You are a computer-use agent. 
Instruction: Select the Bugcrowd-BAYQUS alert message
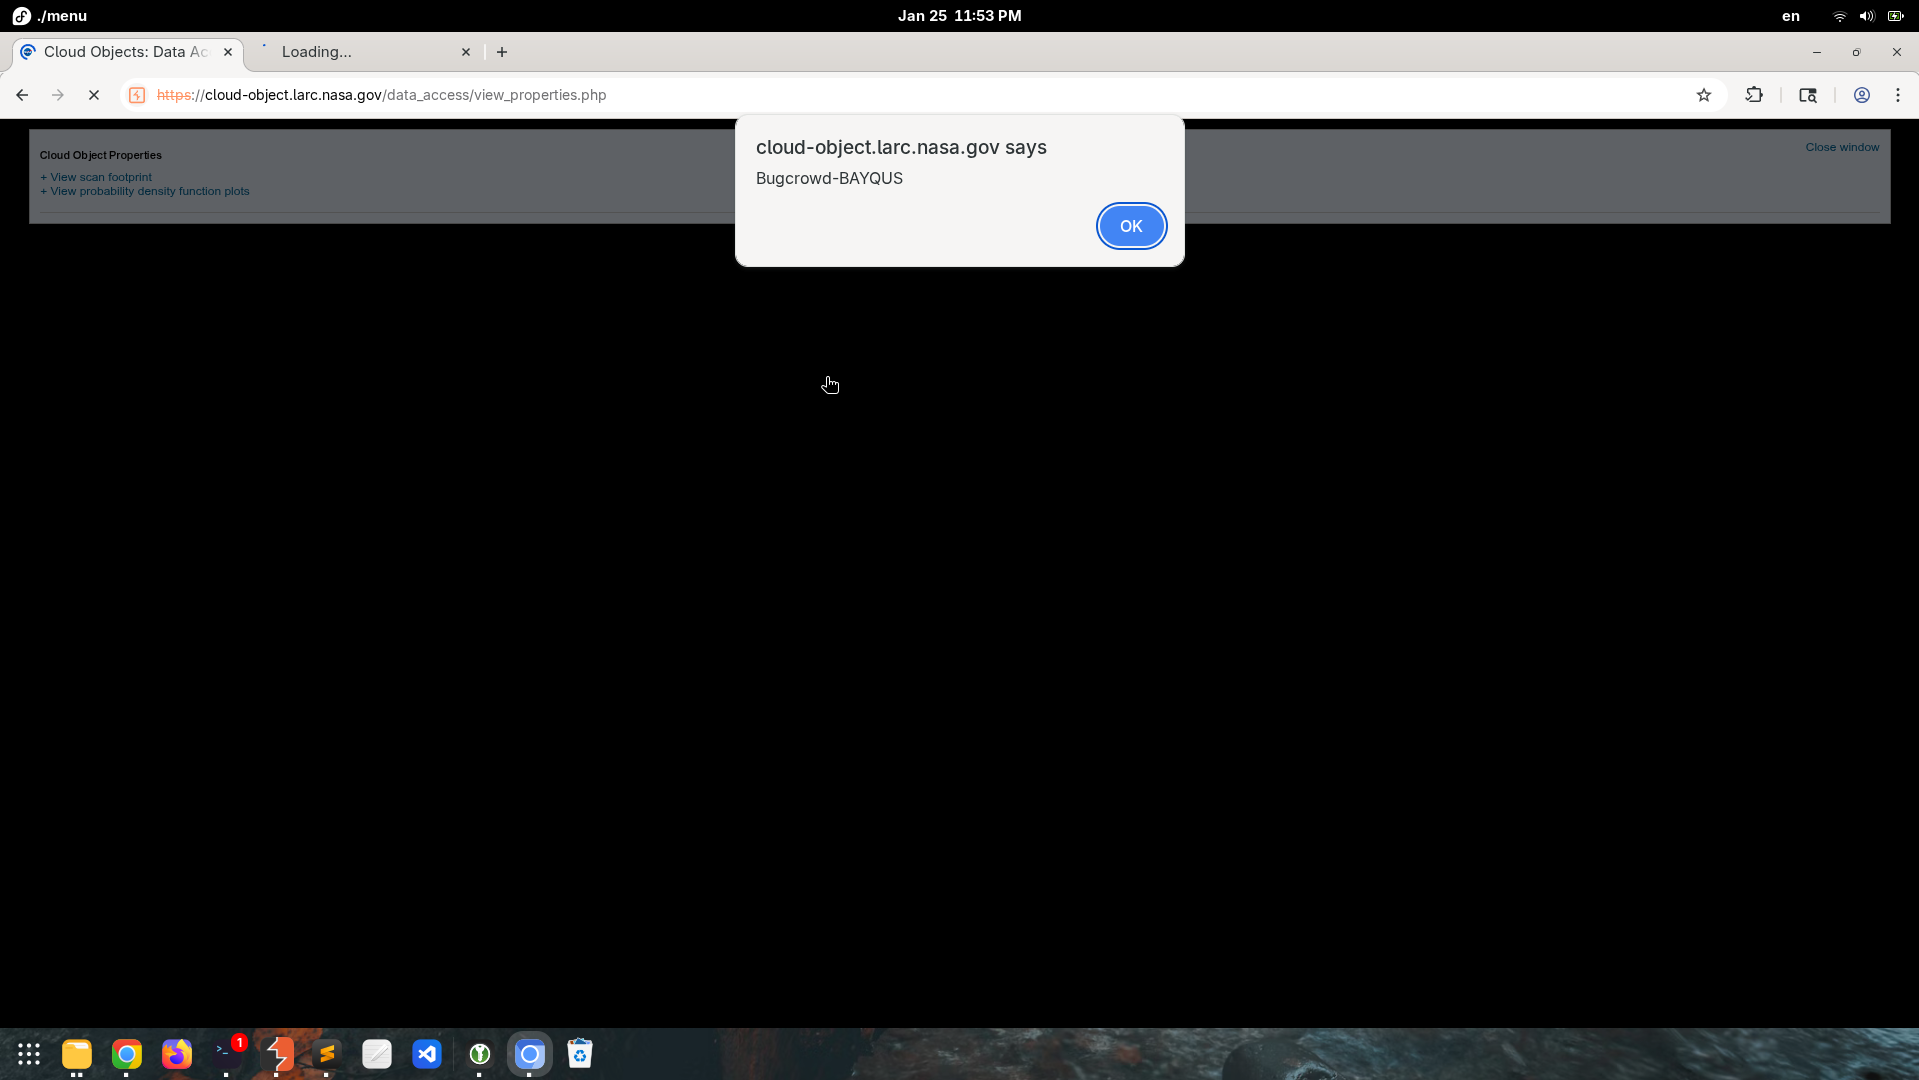coord(829,178)
